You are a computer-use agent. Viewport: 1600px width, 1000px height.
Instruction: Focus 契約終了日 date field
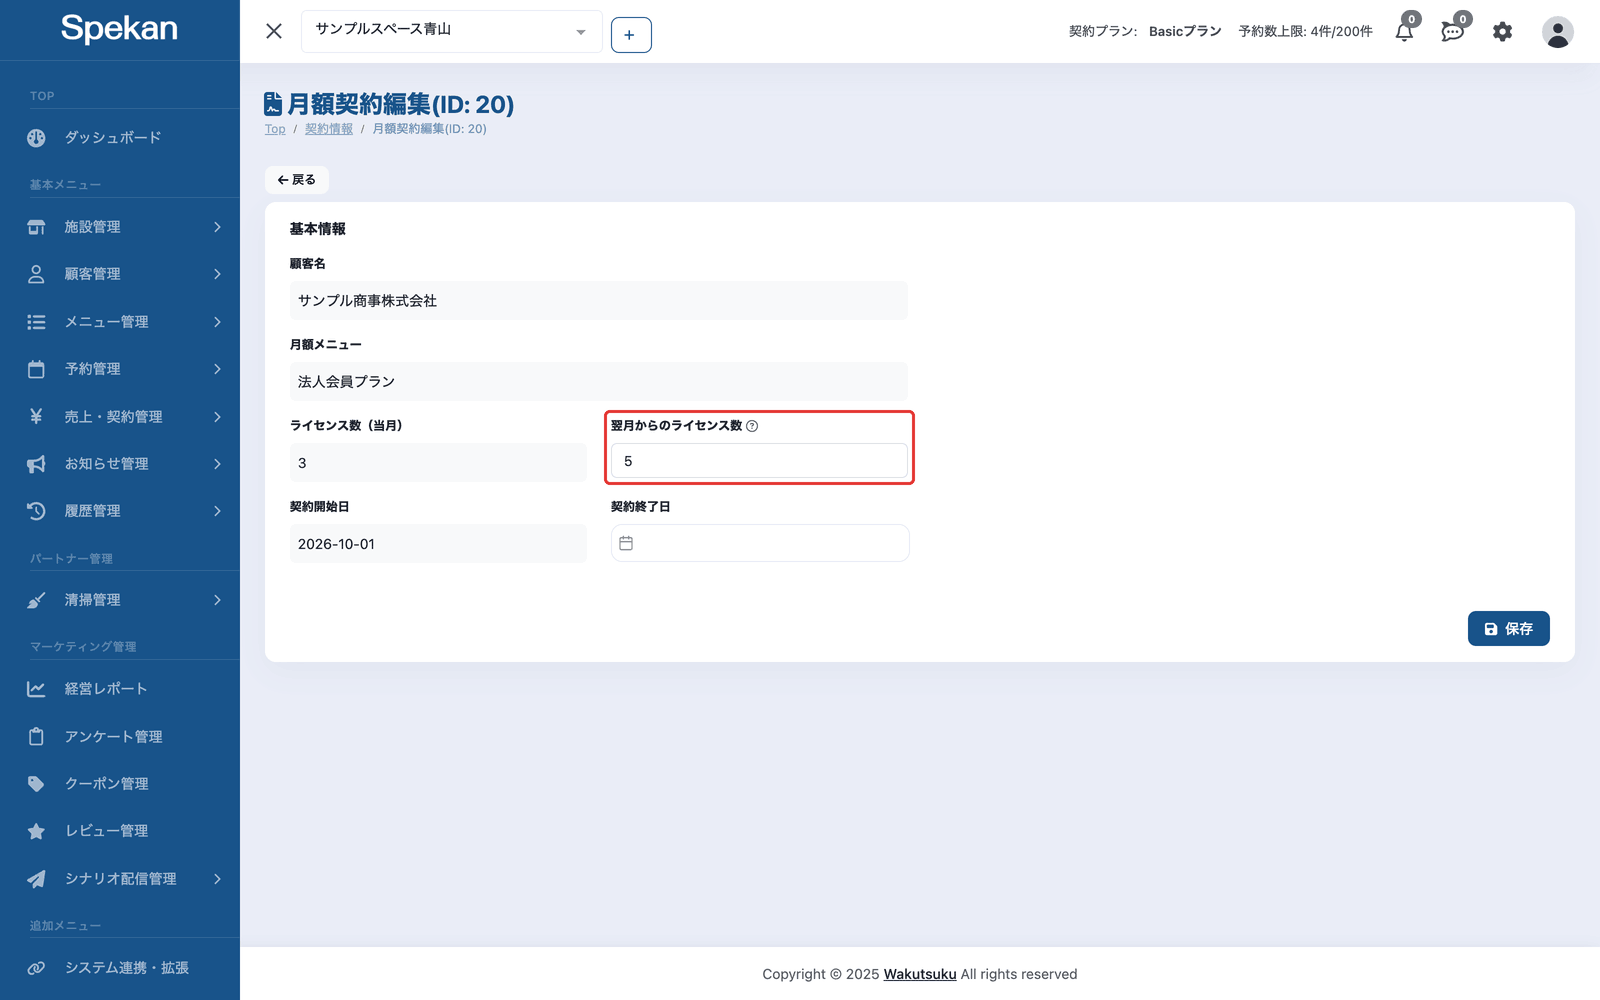pos(760,543)
